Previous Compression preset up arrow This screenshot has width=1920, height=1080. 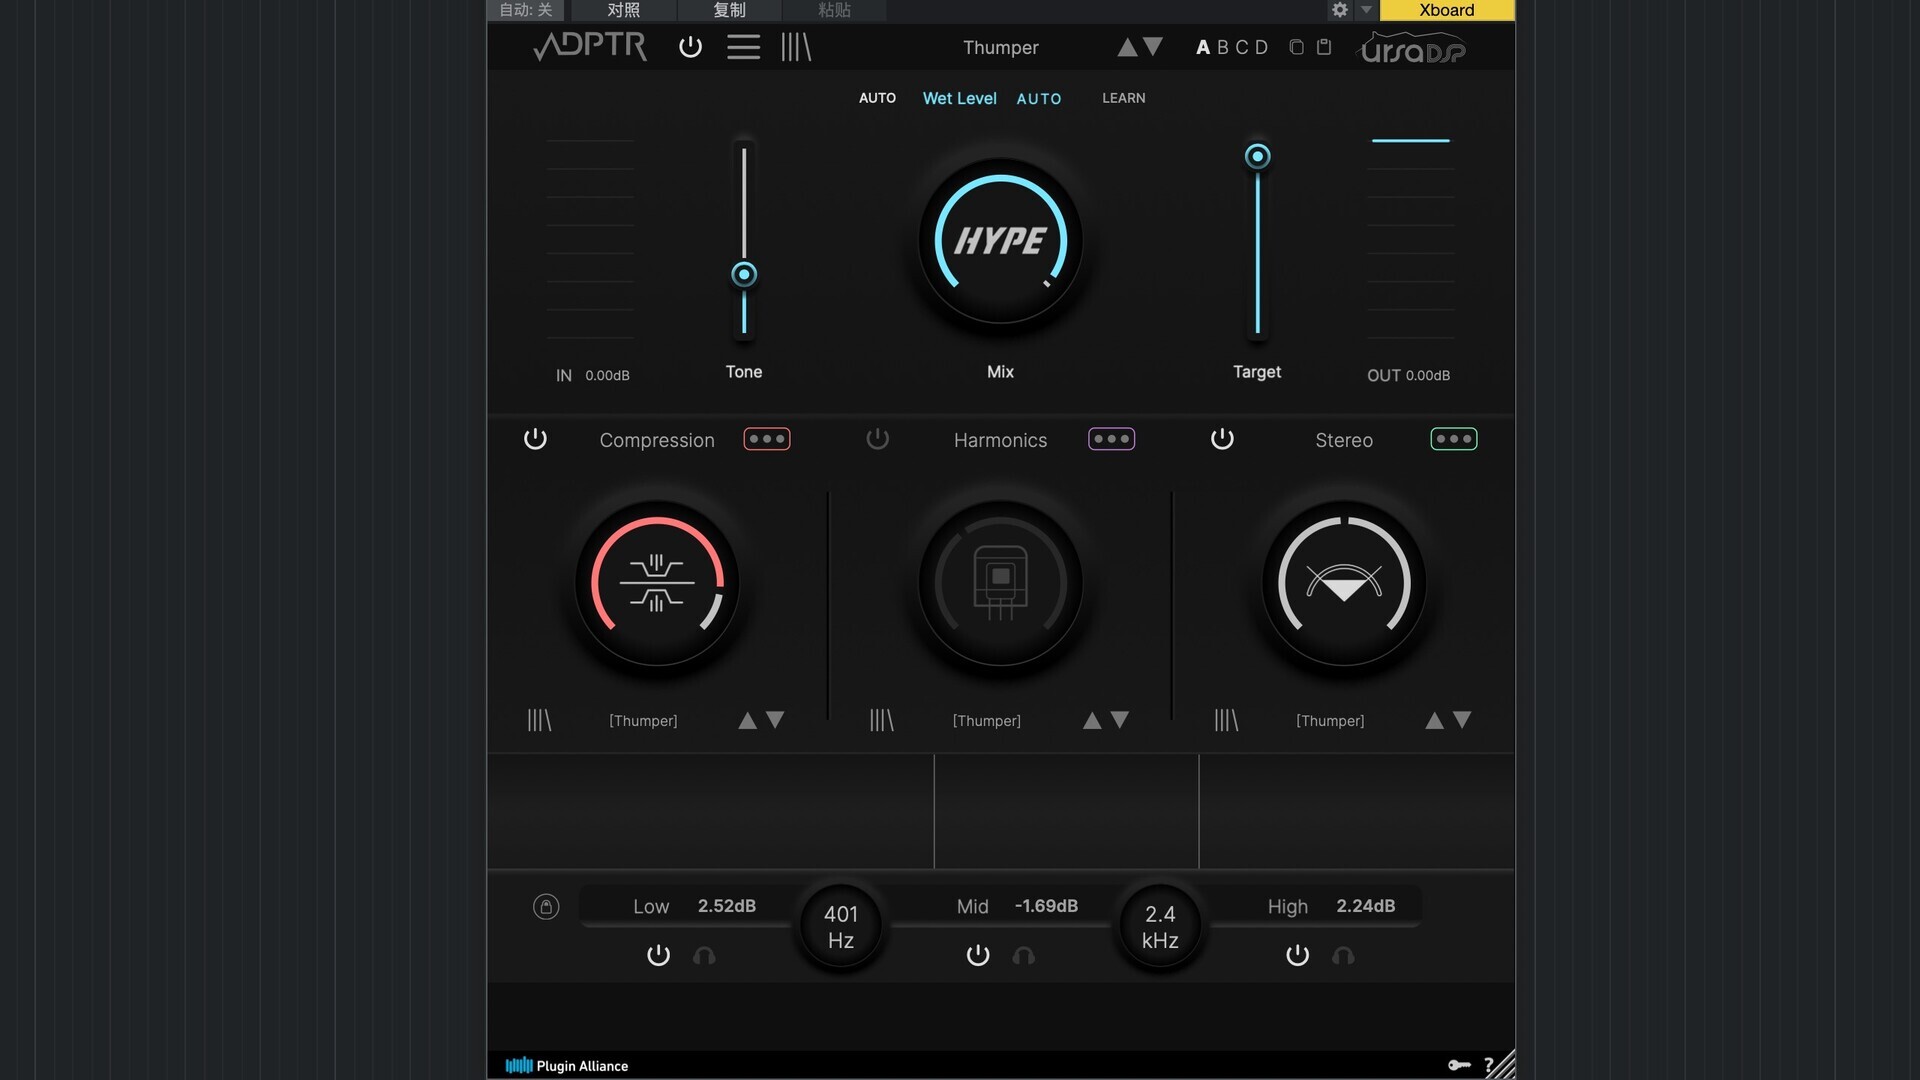click(x=747, y=720)
